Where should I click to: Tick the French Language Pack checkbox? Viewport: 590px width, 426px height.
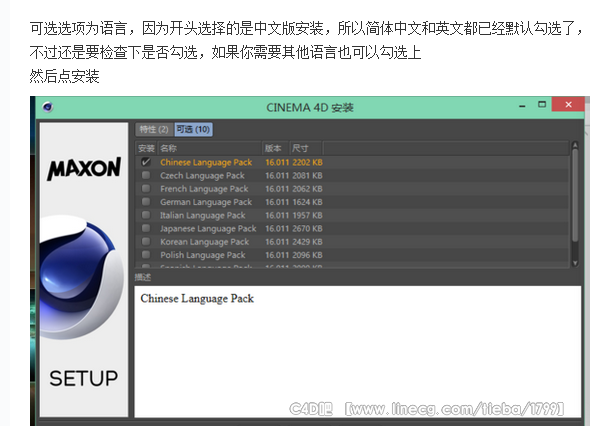[146, 189]
